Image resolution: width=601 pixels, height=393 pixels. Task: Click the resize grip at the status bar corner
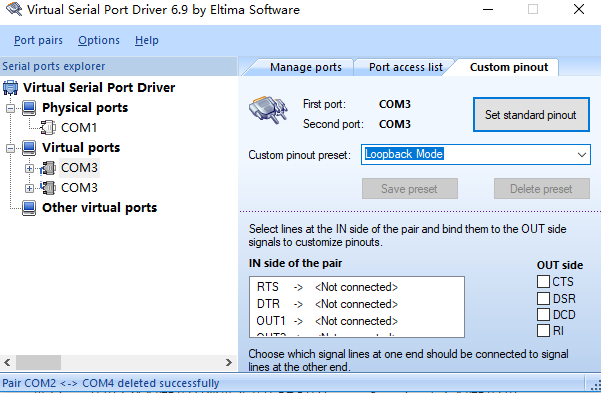click(595, 385)
